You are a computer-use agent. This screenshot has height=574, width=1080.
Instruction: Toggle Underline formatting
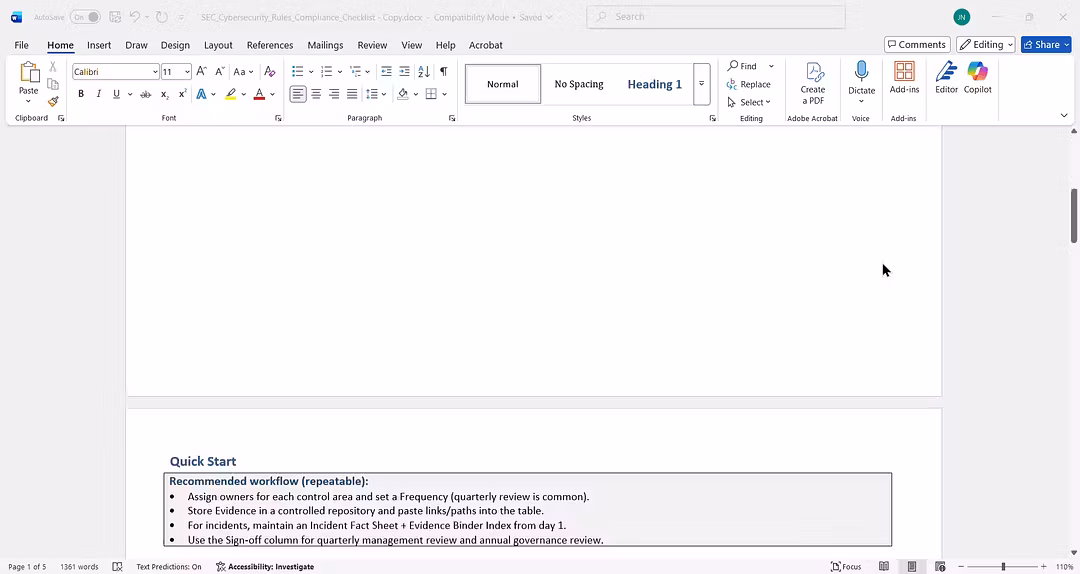[x=116, y=94]
